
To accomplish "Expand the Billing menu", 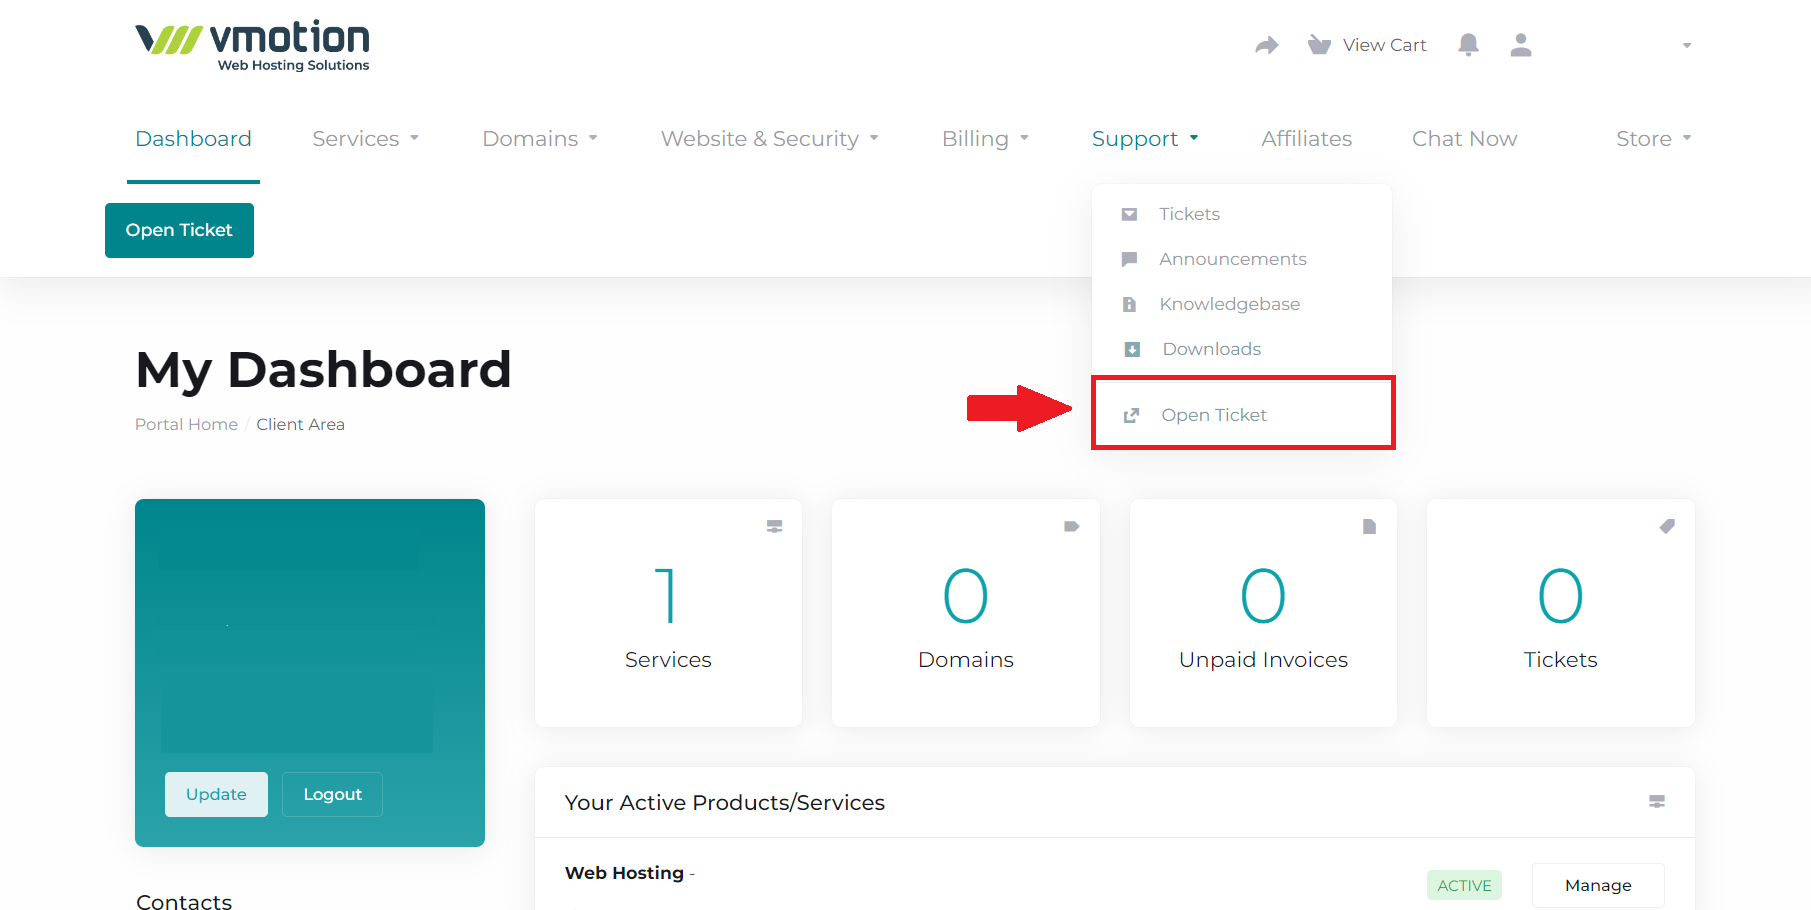I will 985,139.
